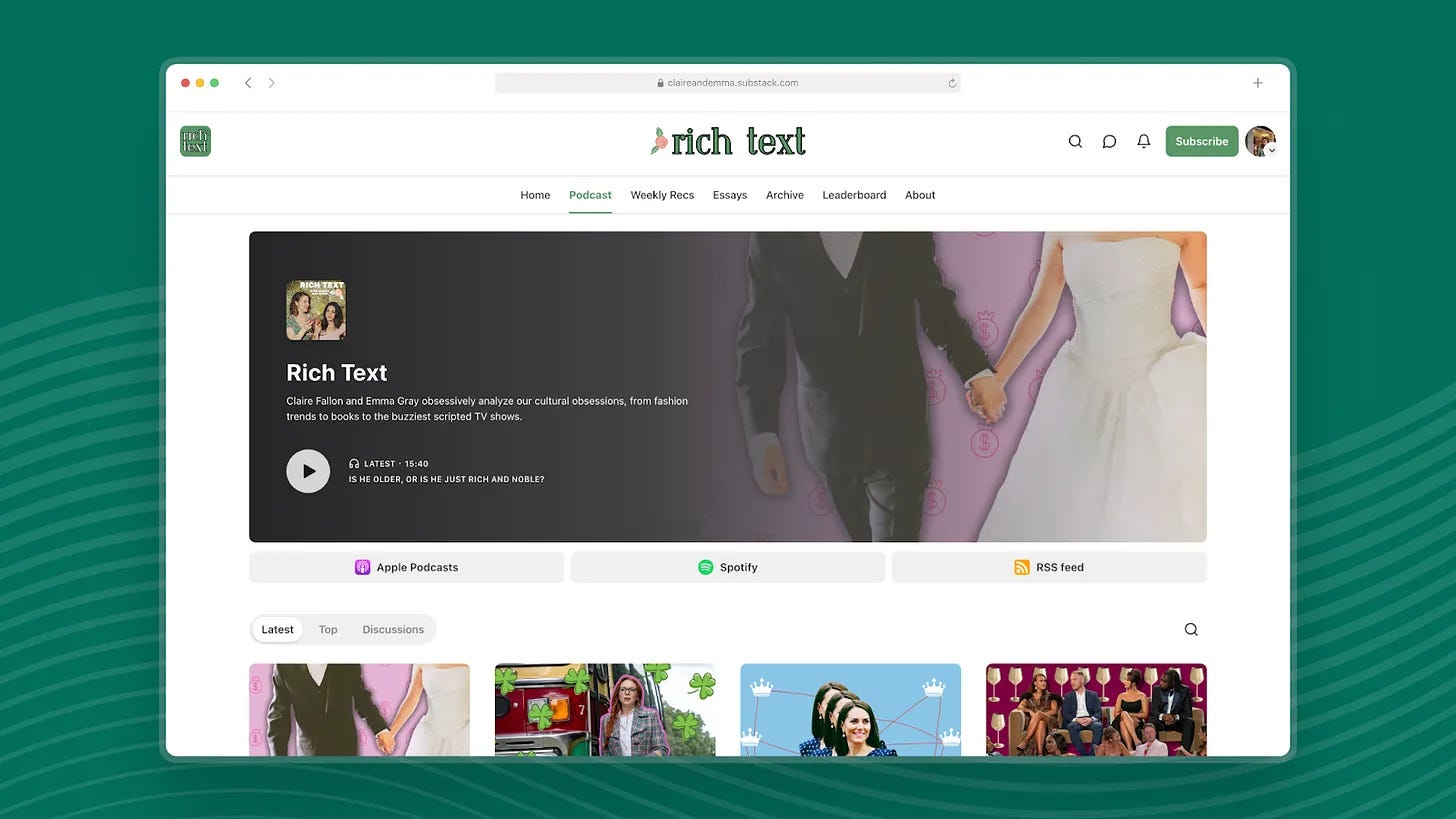This screenshot has width=1456, height=819.
Task: Open the user avatar menu
Action: (x=1260, y=141)
